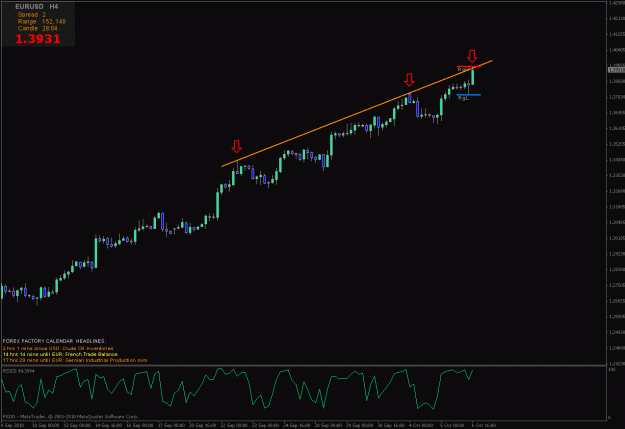
Task: Click the large red 1.3931 price
Action: pos(38,39)
